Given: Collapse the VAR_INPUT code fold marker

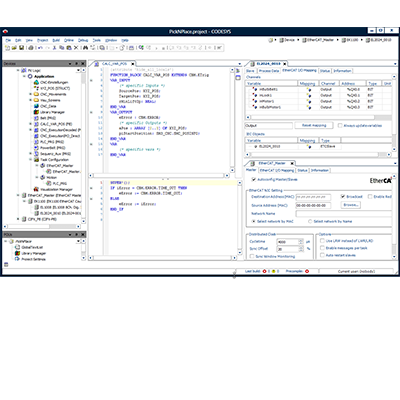Looking at the screenshot, I should (x=91, y=80).
